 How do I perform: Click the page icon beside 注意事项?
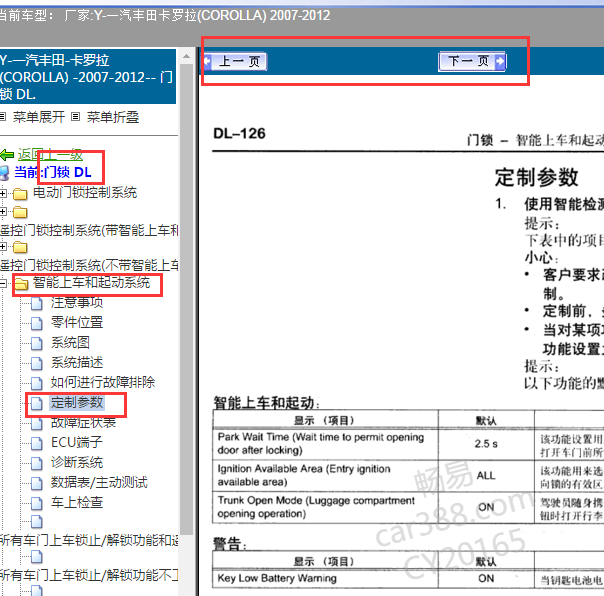click(37, 303)
